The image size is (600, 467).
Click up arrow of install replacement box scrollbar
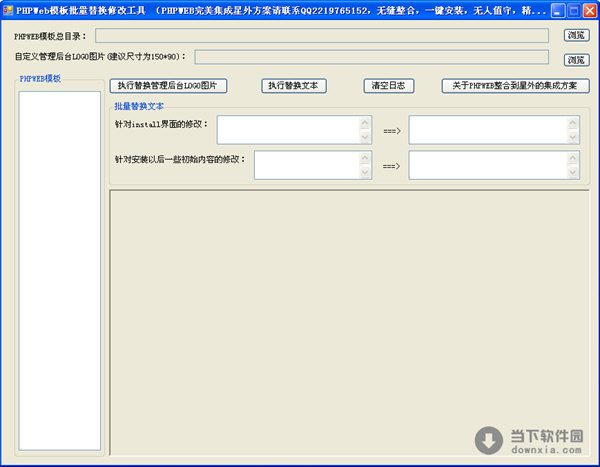573,123
